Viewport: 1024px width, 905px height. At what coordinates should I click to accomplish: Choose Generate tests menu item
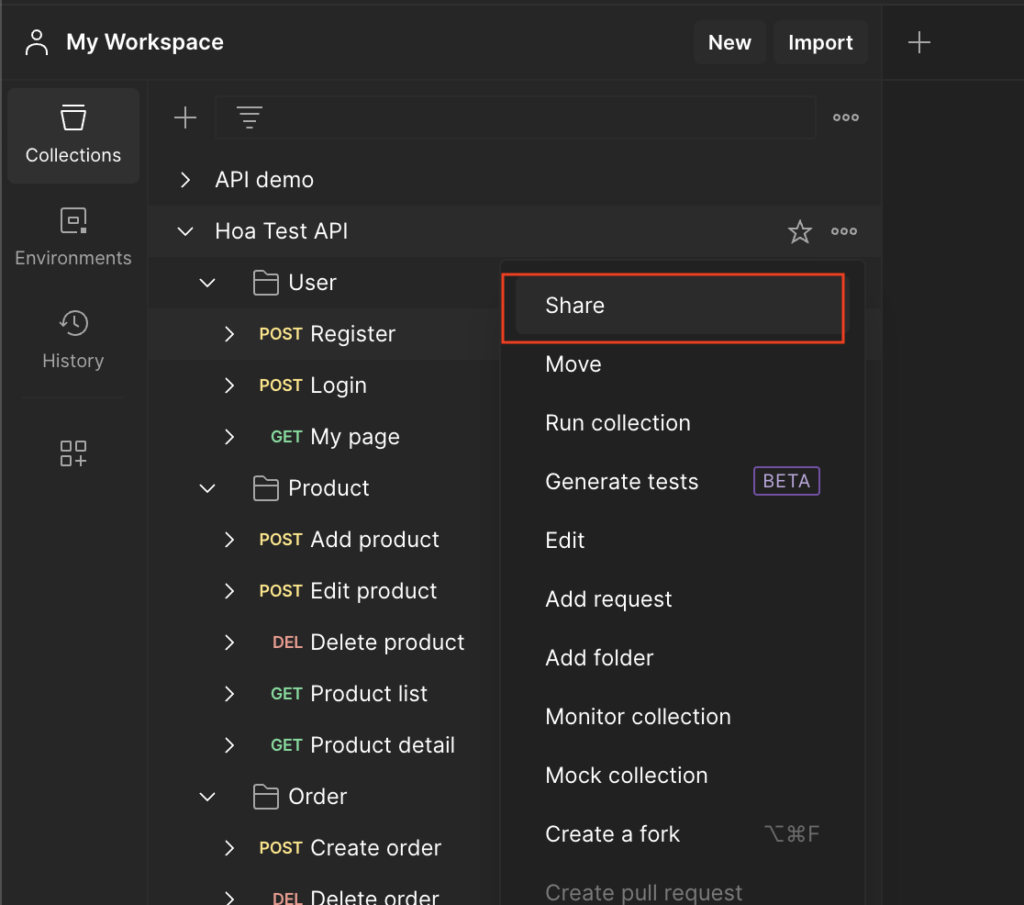click(682, 482)
